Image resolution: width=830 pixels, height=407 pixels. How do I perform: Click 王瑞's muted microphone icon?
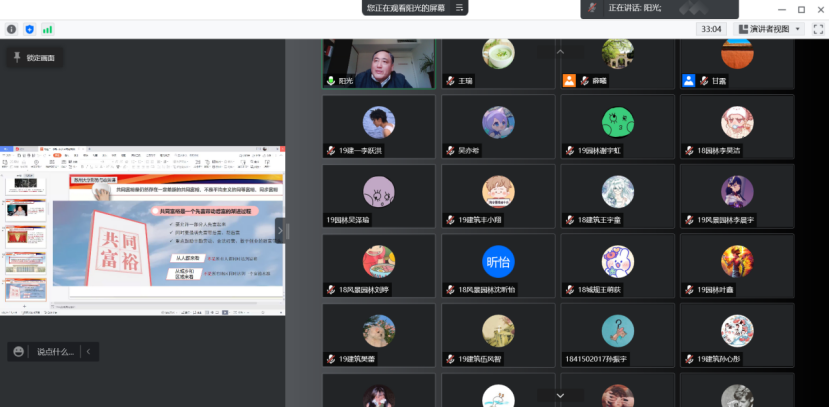pos(450,80)
